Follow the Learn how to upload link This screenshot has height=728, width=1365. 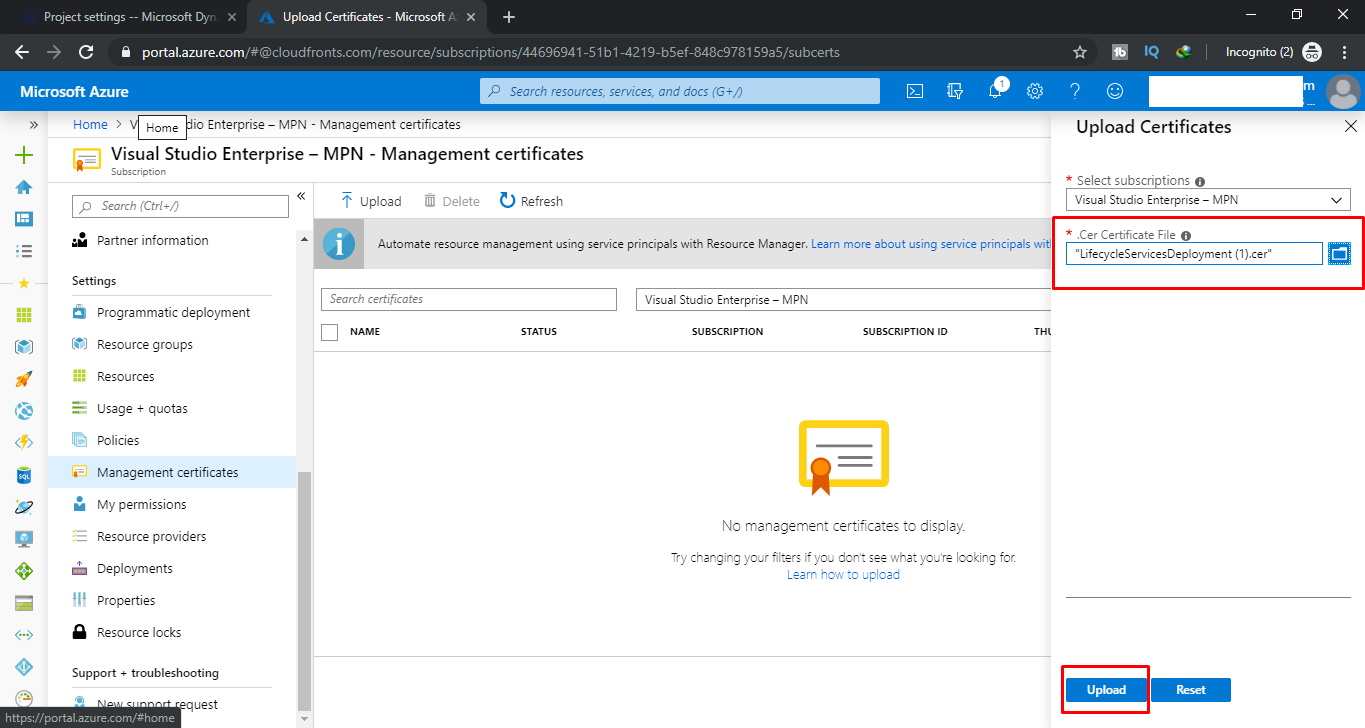843,575
